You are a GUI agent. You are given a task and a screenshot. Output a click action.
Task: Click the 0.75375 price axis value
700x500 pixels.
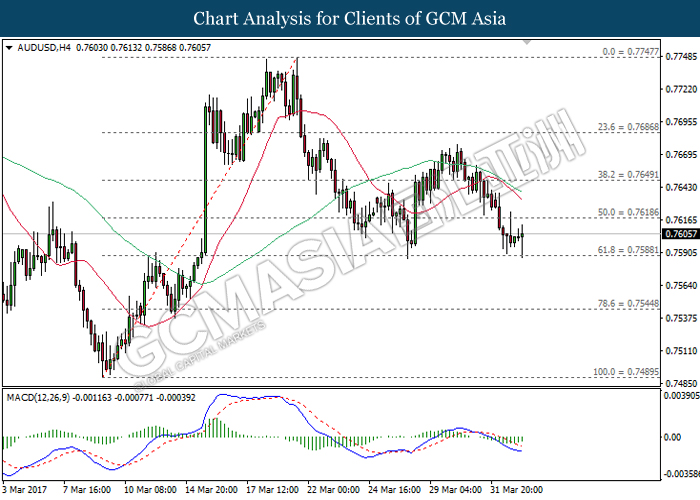(x=681, y=318)
